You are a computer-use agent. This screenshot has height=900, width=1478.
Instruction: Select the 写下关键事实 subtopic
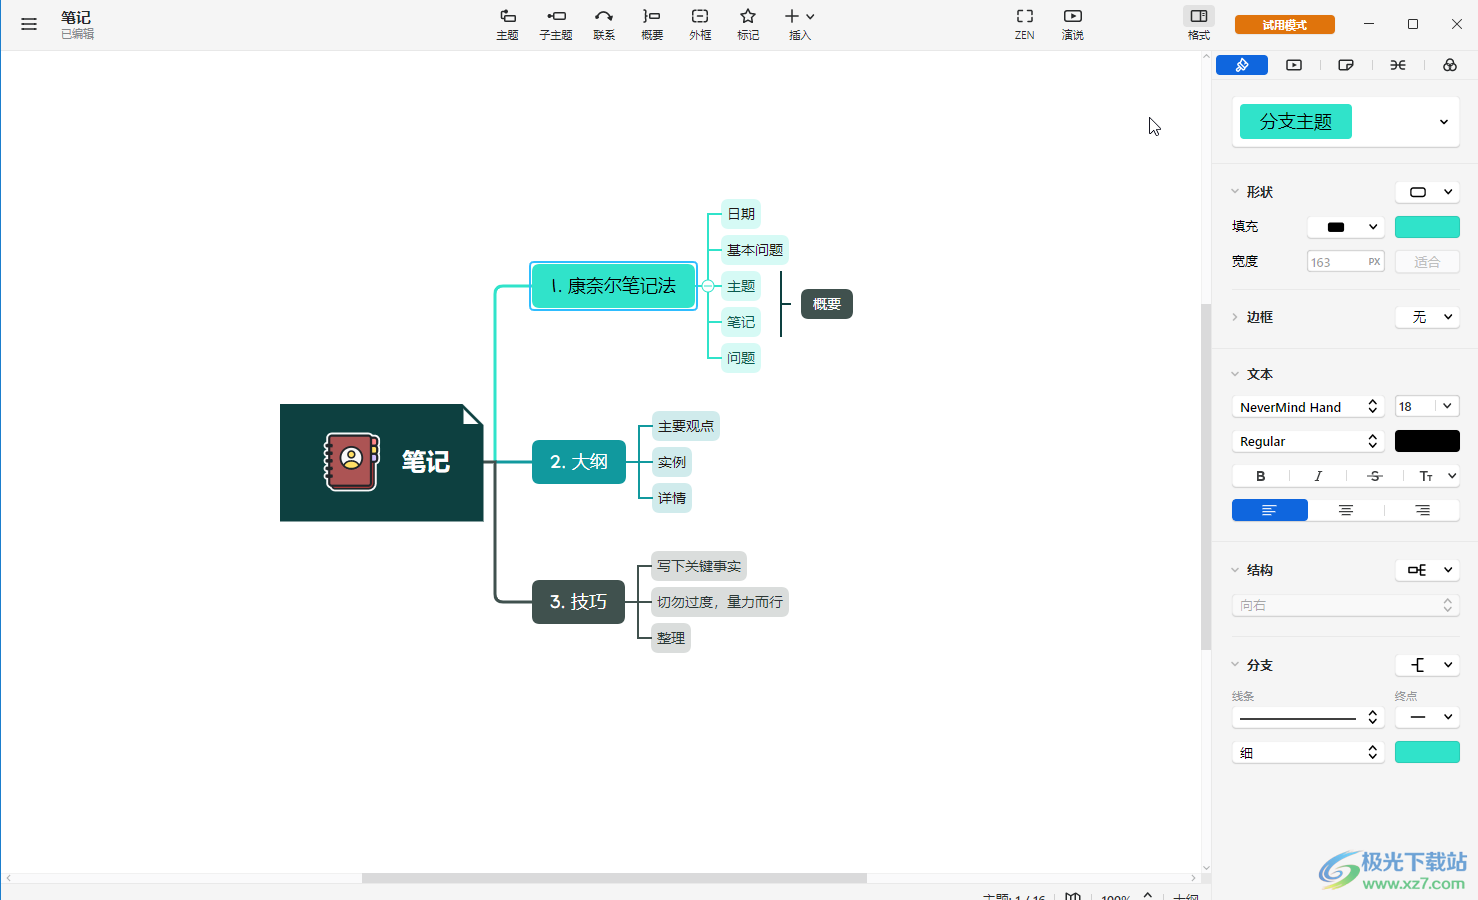click(699, 566)
